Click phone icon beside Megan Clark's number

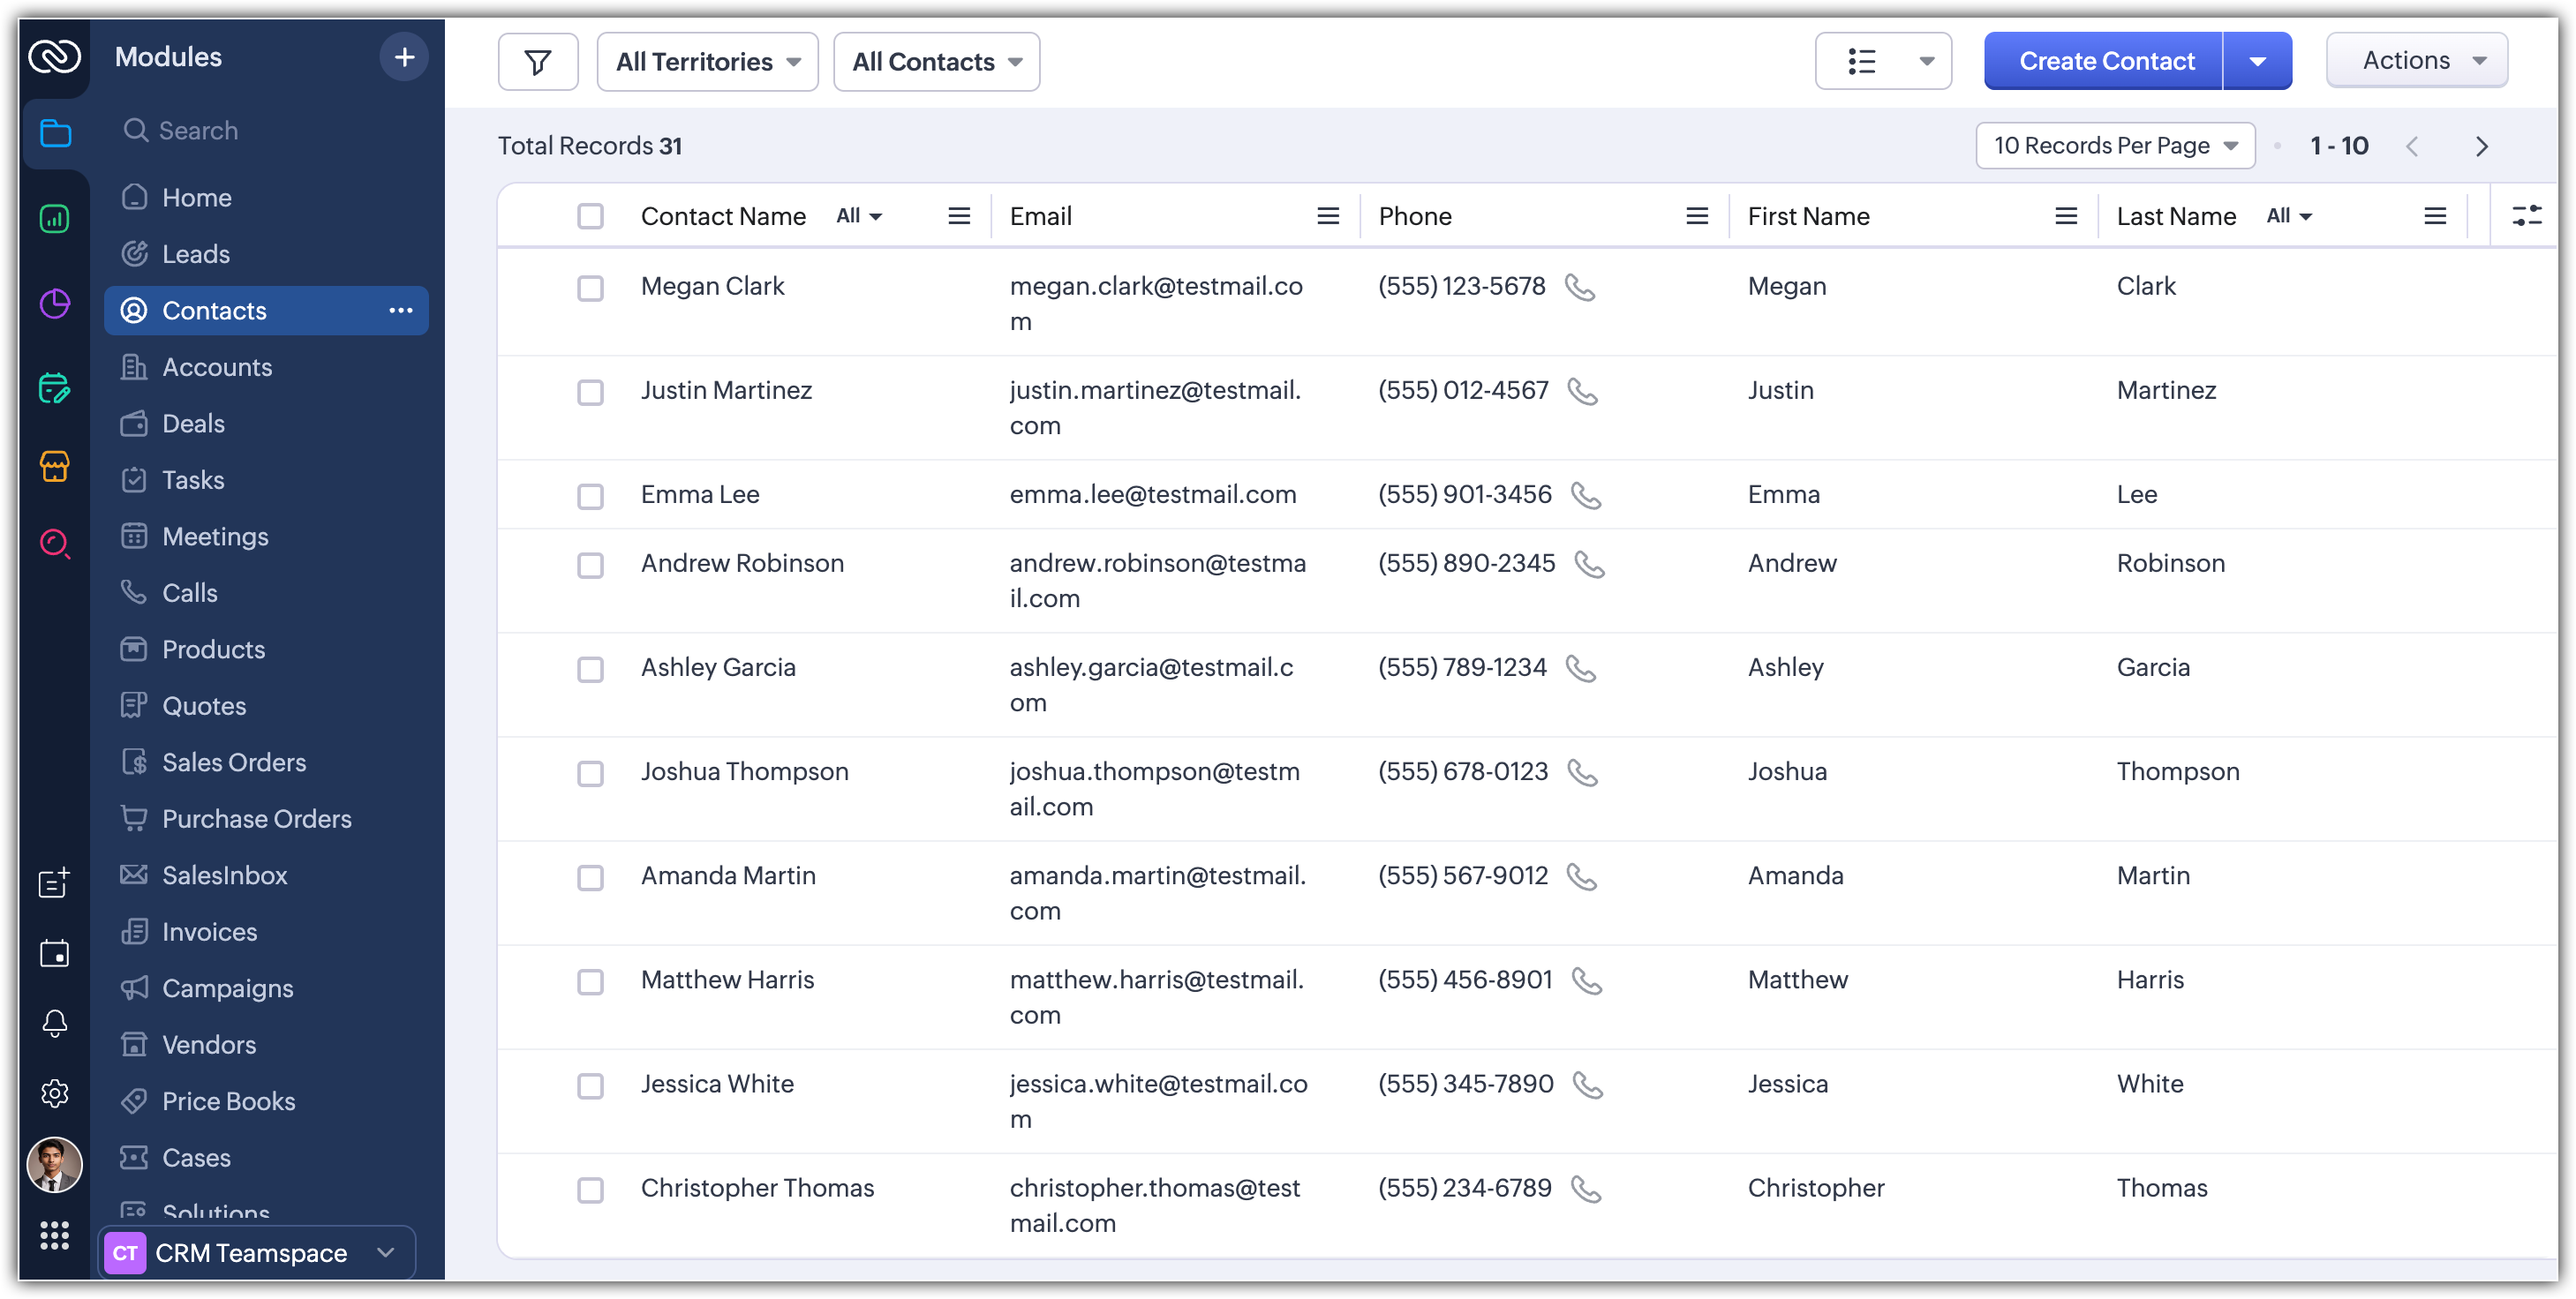coord(1579,288)
